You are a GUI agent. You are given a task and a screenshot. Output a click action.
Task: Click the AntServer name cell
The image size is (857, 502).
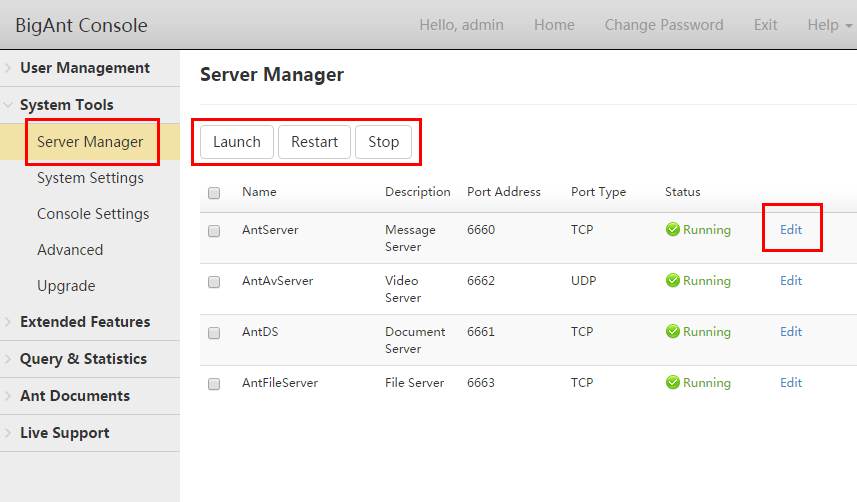tap(270, 230)
